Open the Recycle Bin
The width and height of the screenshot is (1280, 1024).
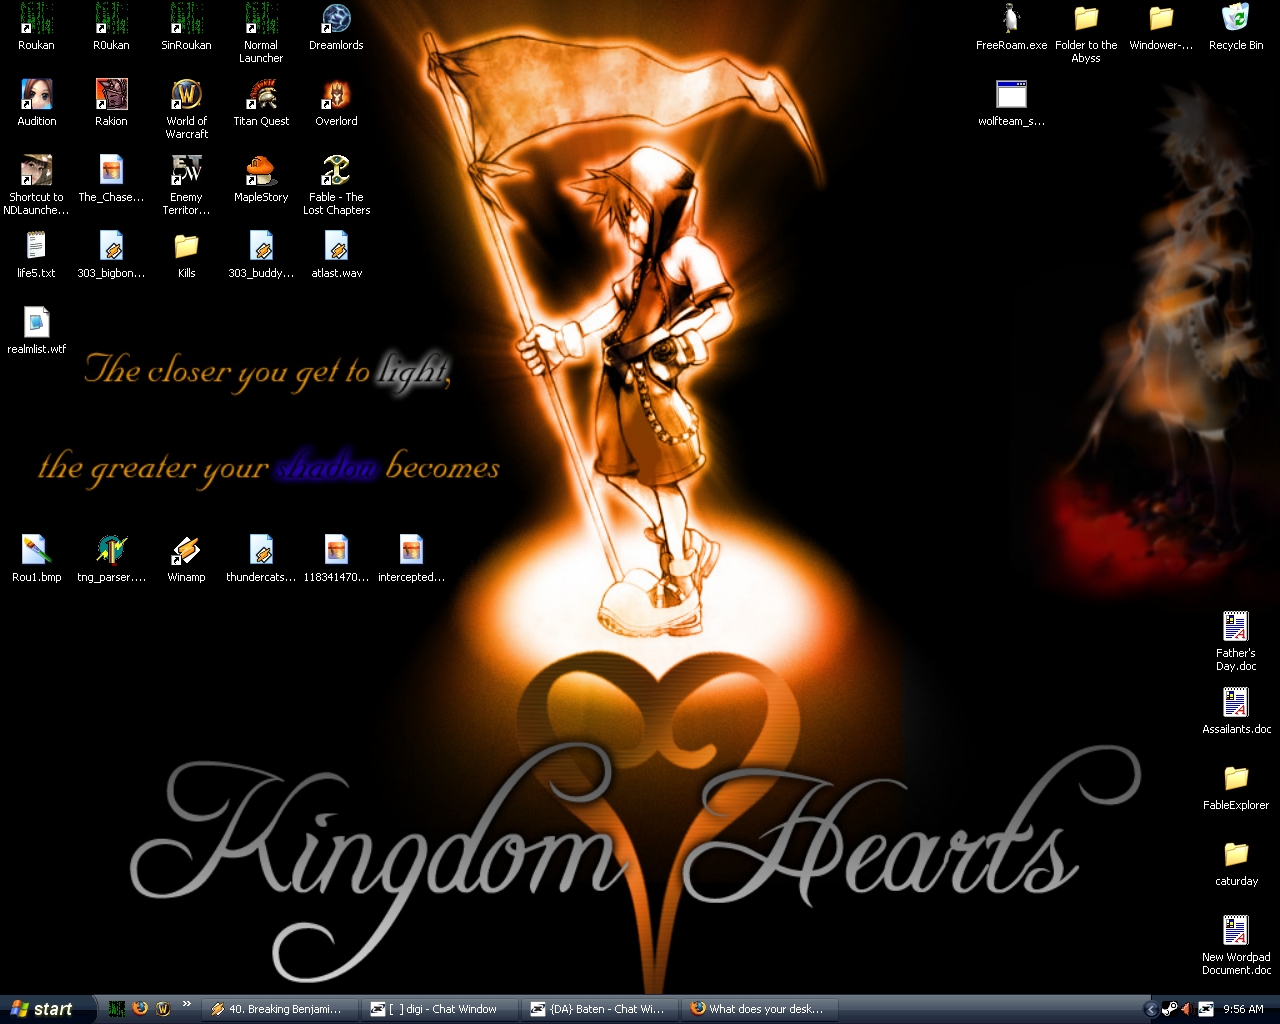tap(1236, 27)
